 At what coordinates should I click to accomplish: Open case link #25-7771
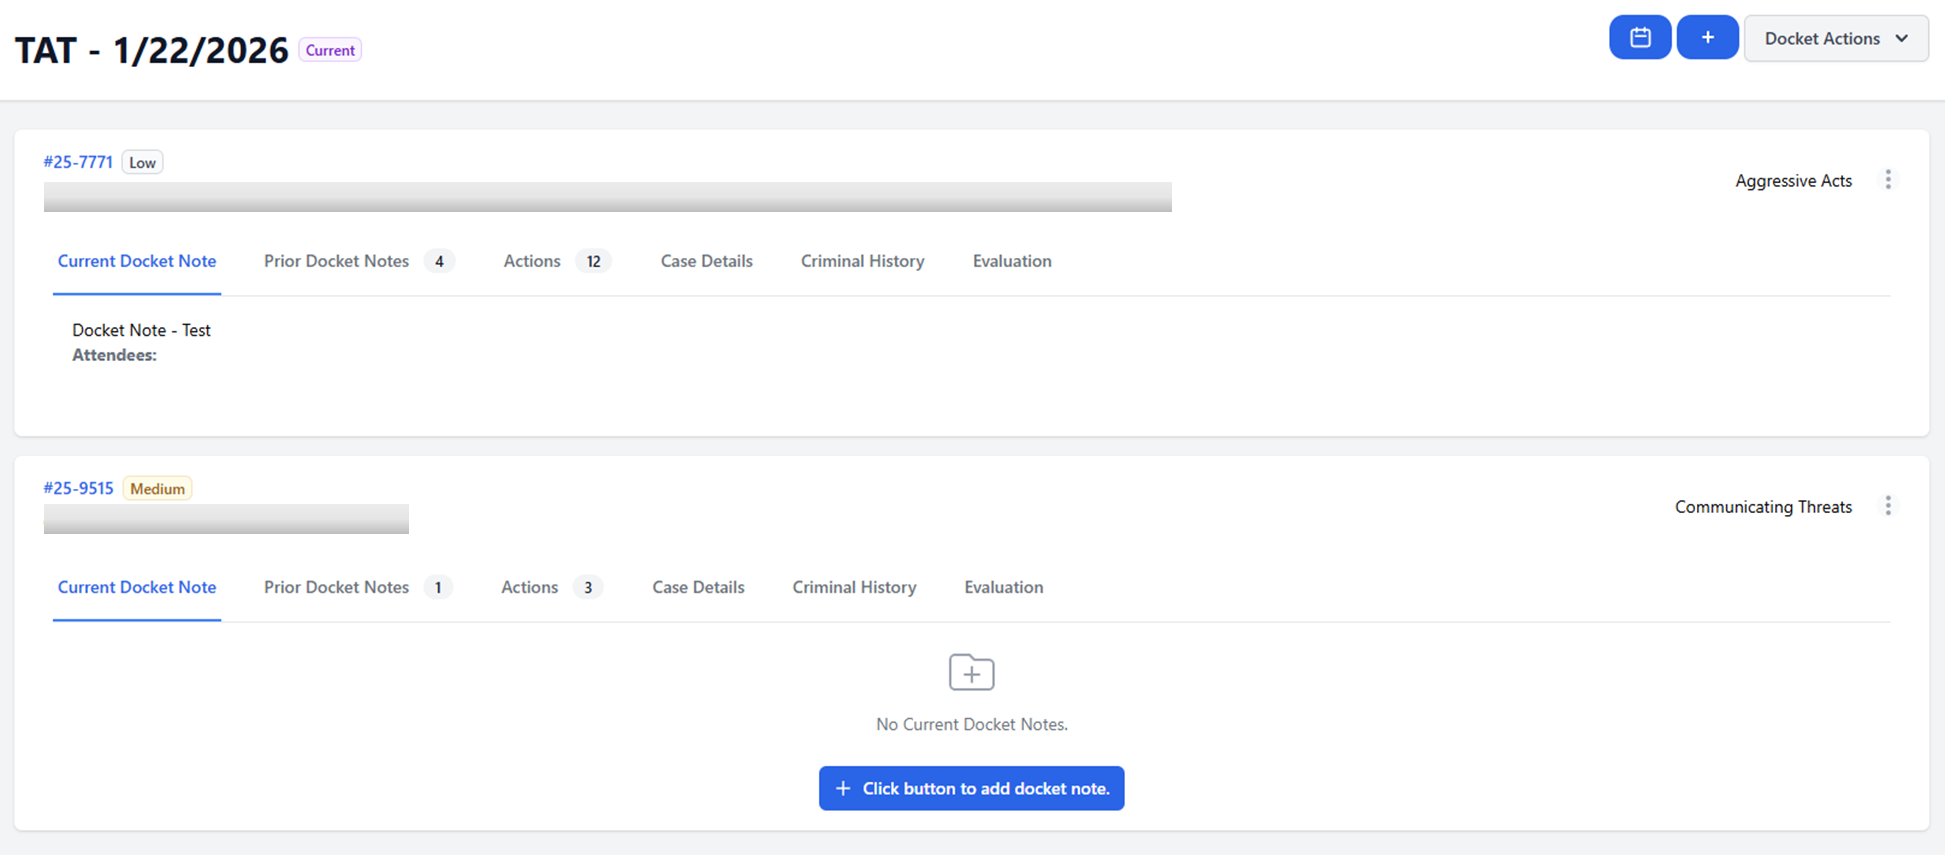click(78, 162)
